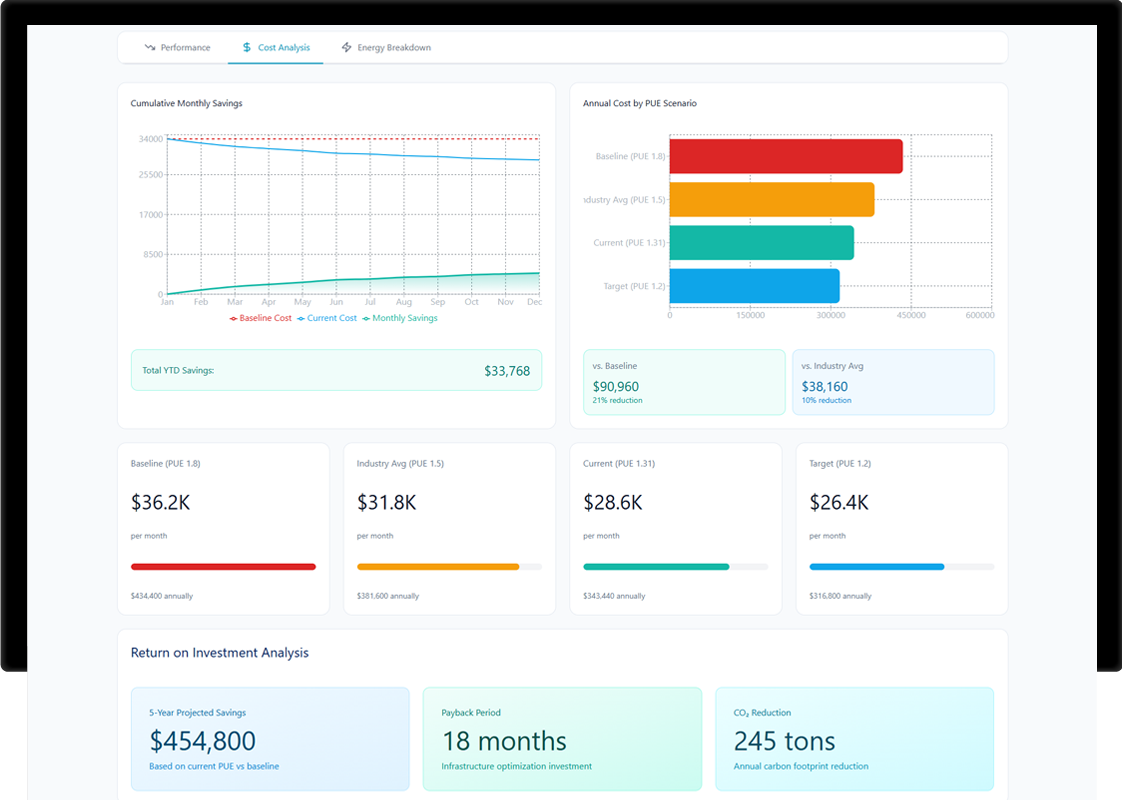Select the orange Industry Avg bar in the chart
This screenshot has width=1122, height=800.
(770, 199)
